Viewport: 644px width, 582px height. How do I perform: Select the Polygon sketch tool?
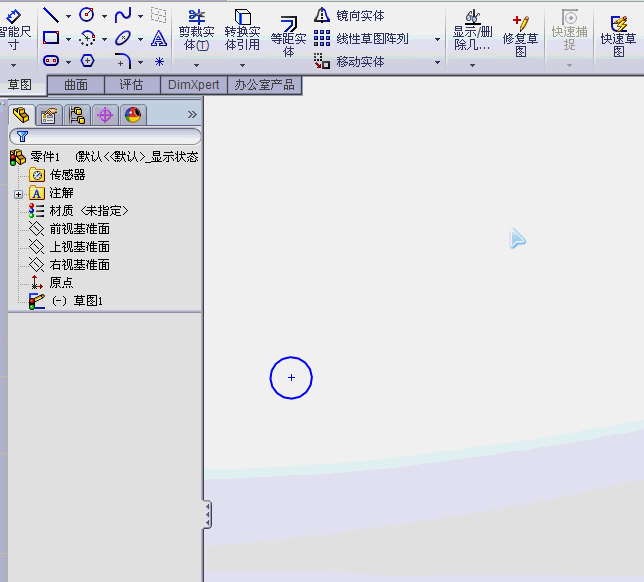87,61
